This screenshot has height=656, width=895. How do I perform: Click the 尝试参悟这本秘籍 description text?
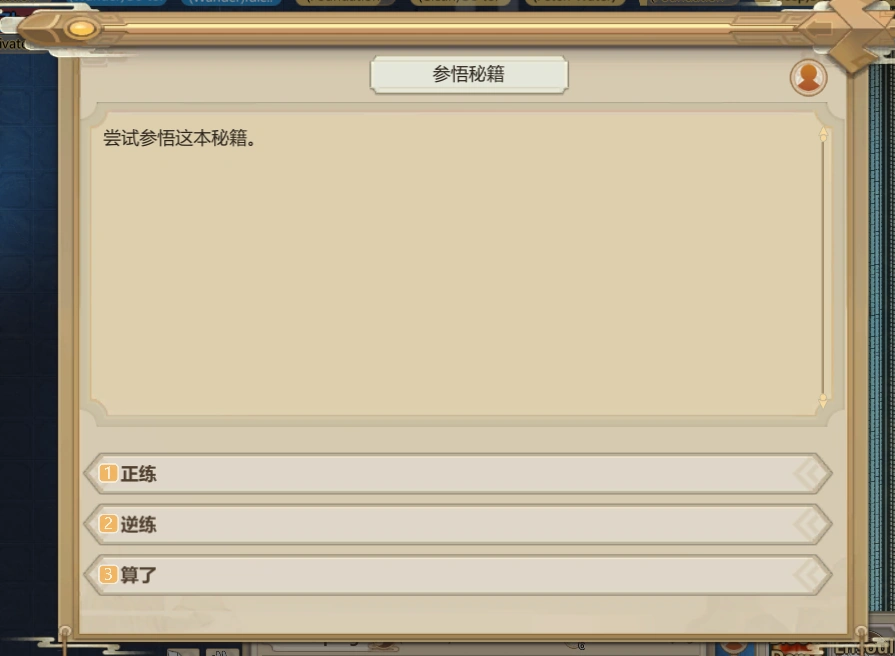click(x=179, y=138)
